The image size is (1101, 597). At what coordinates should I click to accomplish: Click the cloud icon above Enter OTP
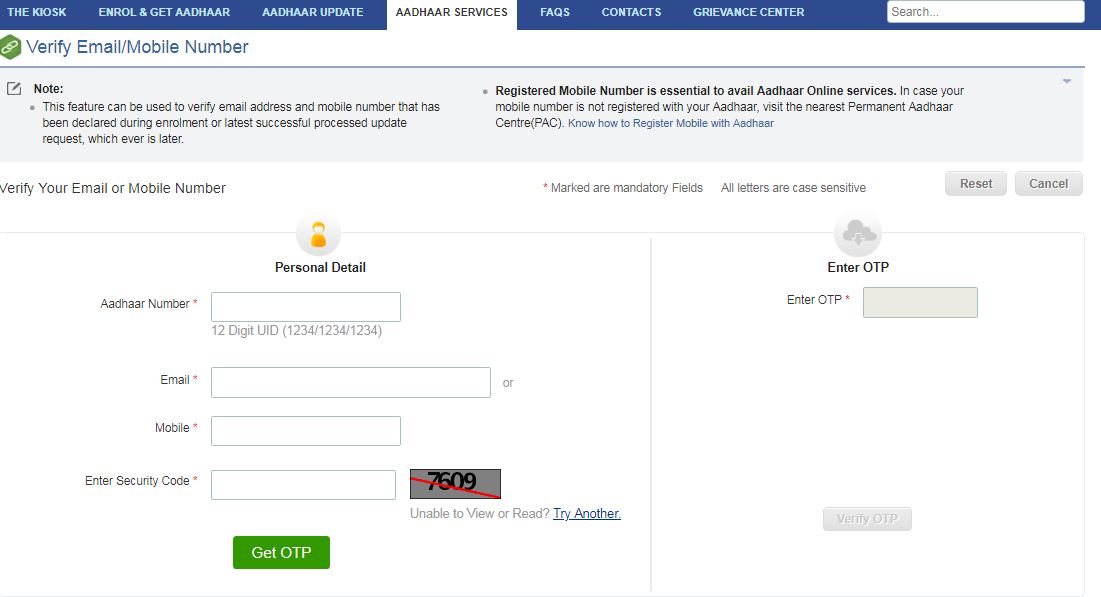[x=857, y=233]
